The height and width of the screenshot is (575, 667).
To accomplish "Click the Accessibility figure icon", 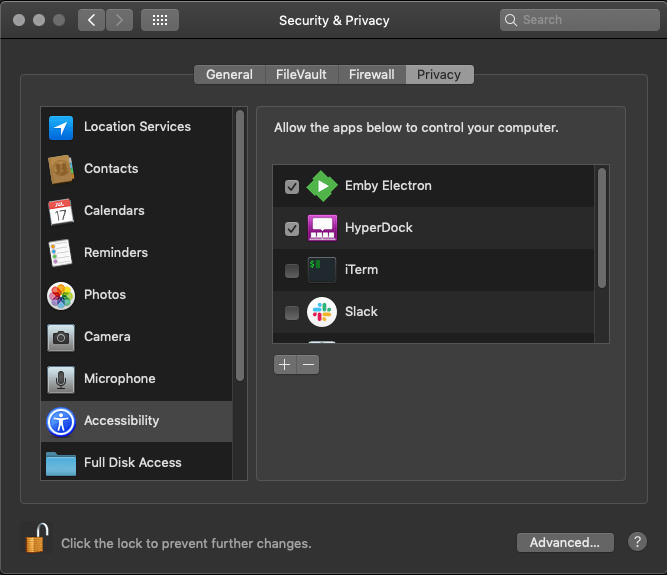I will [61, 422].
